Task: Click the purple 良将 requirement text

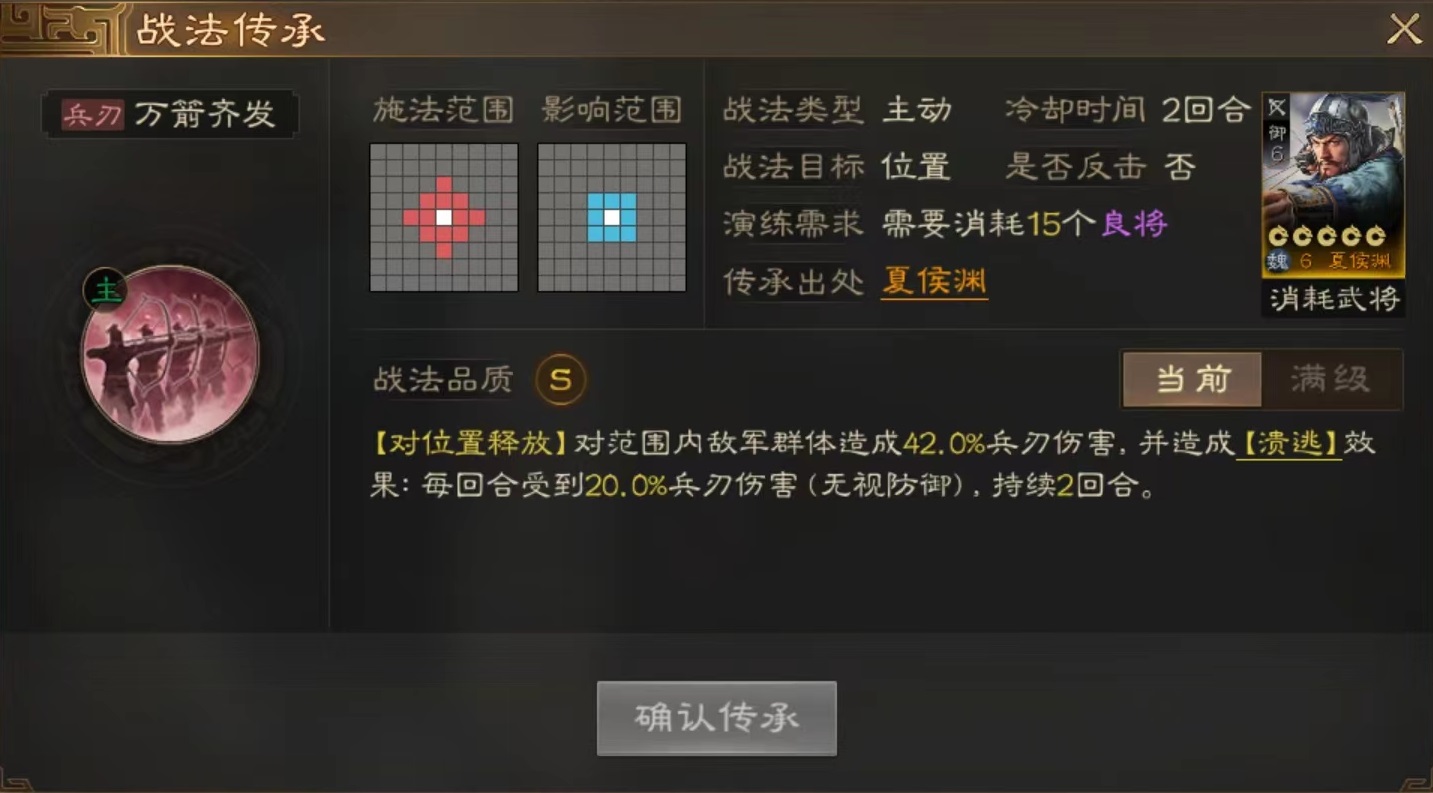Action: pyautogui.click(x=1134, y=223)
